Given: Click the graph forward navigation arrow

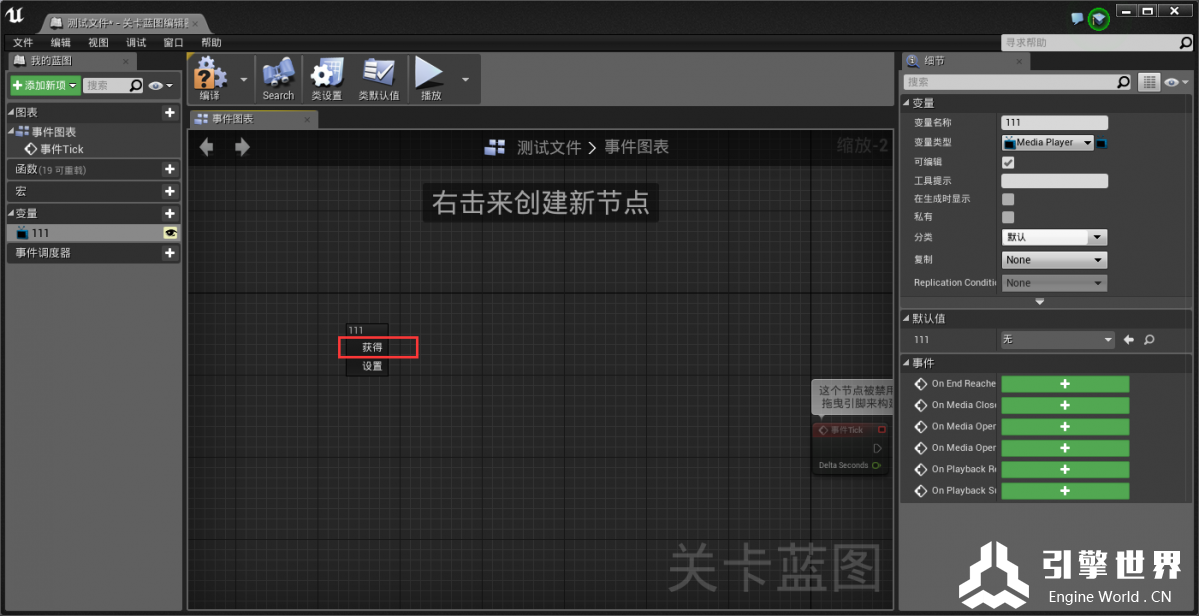Looking at the screenshot, I should pos(242,147).
